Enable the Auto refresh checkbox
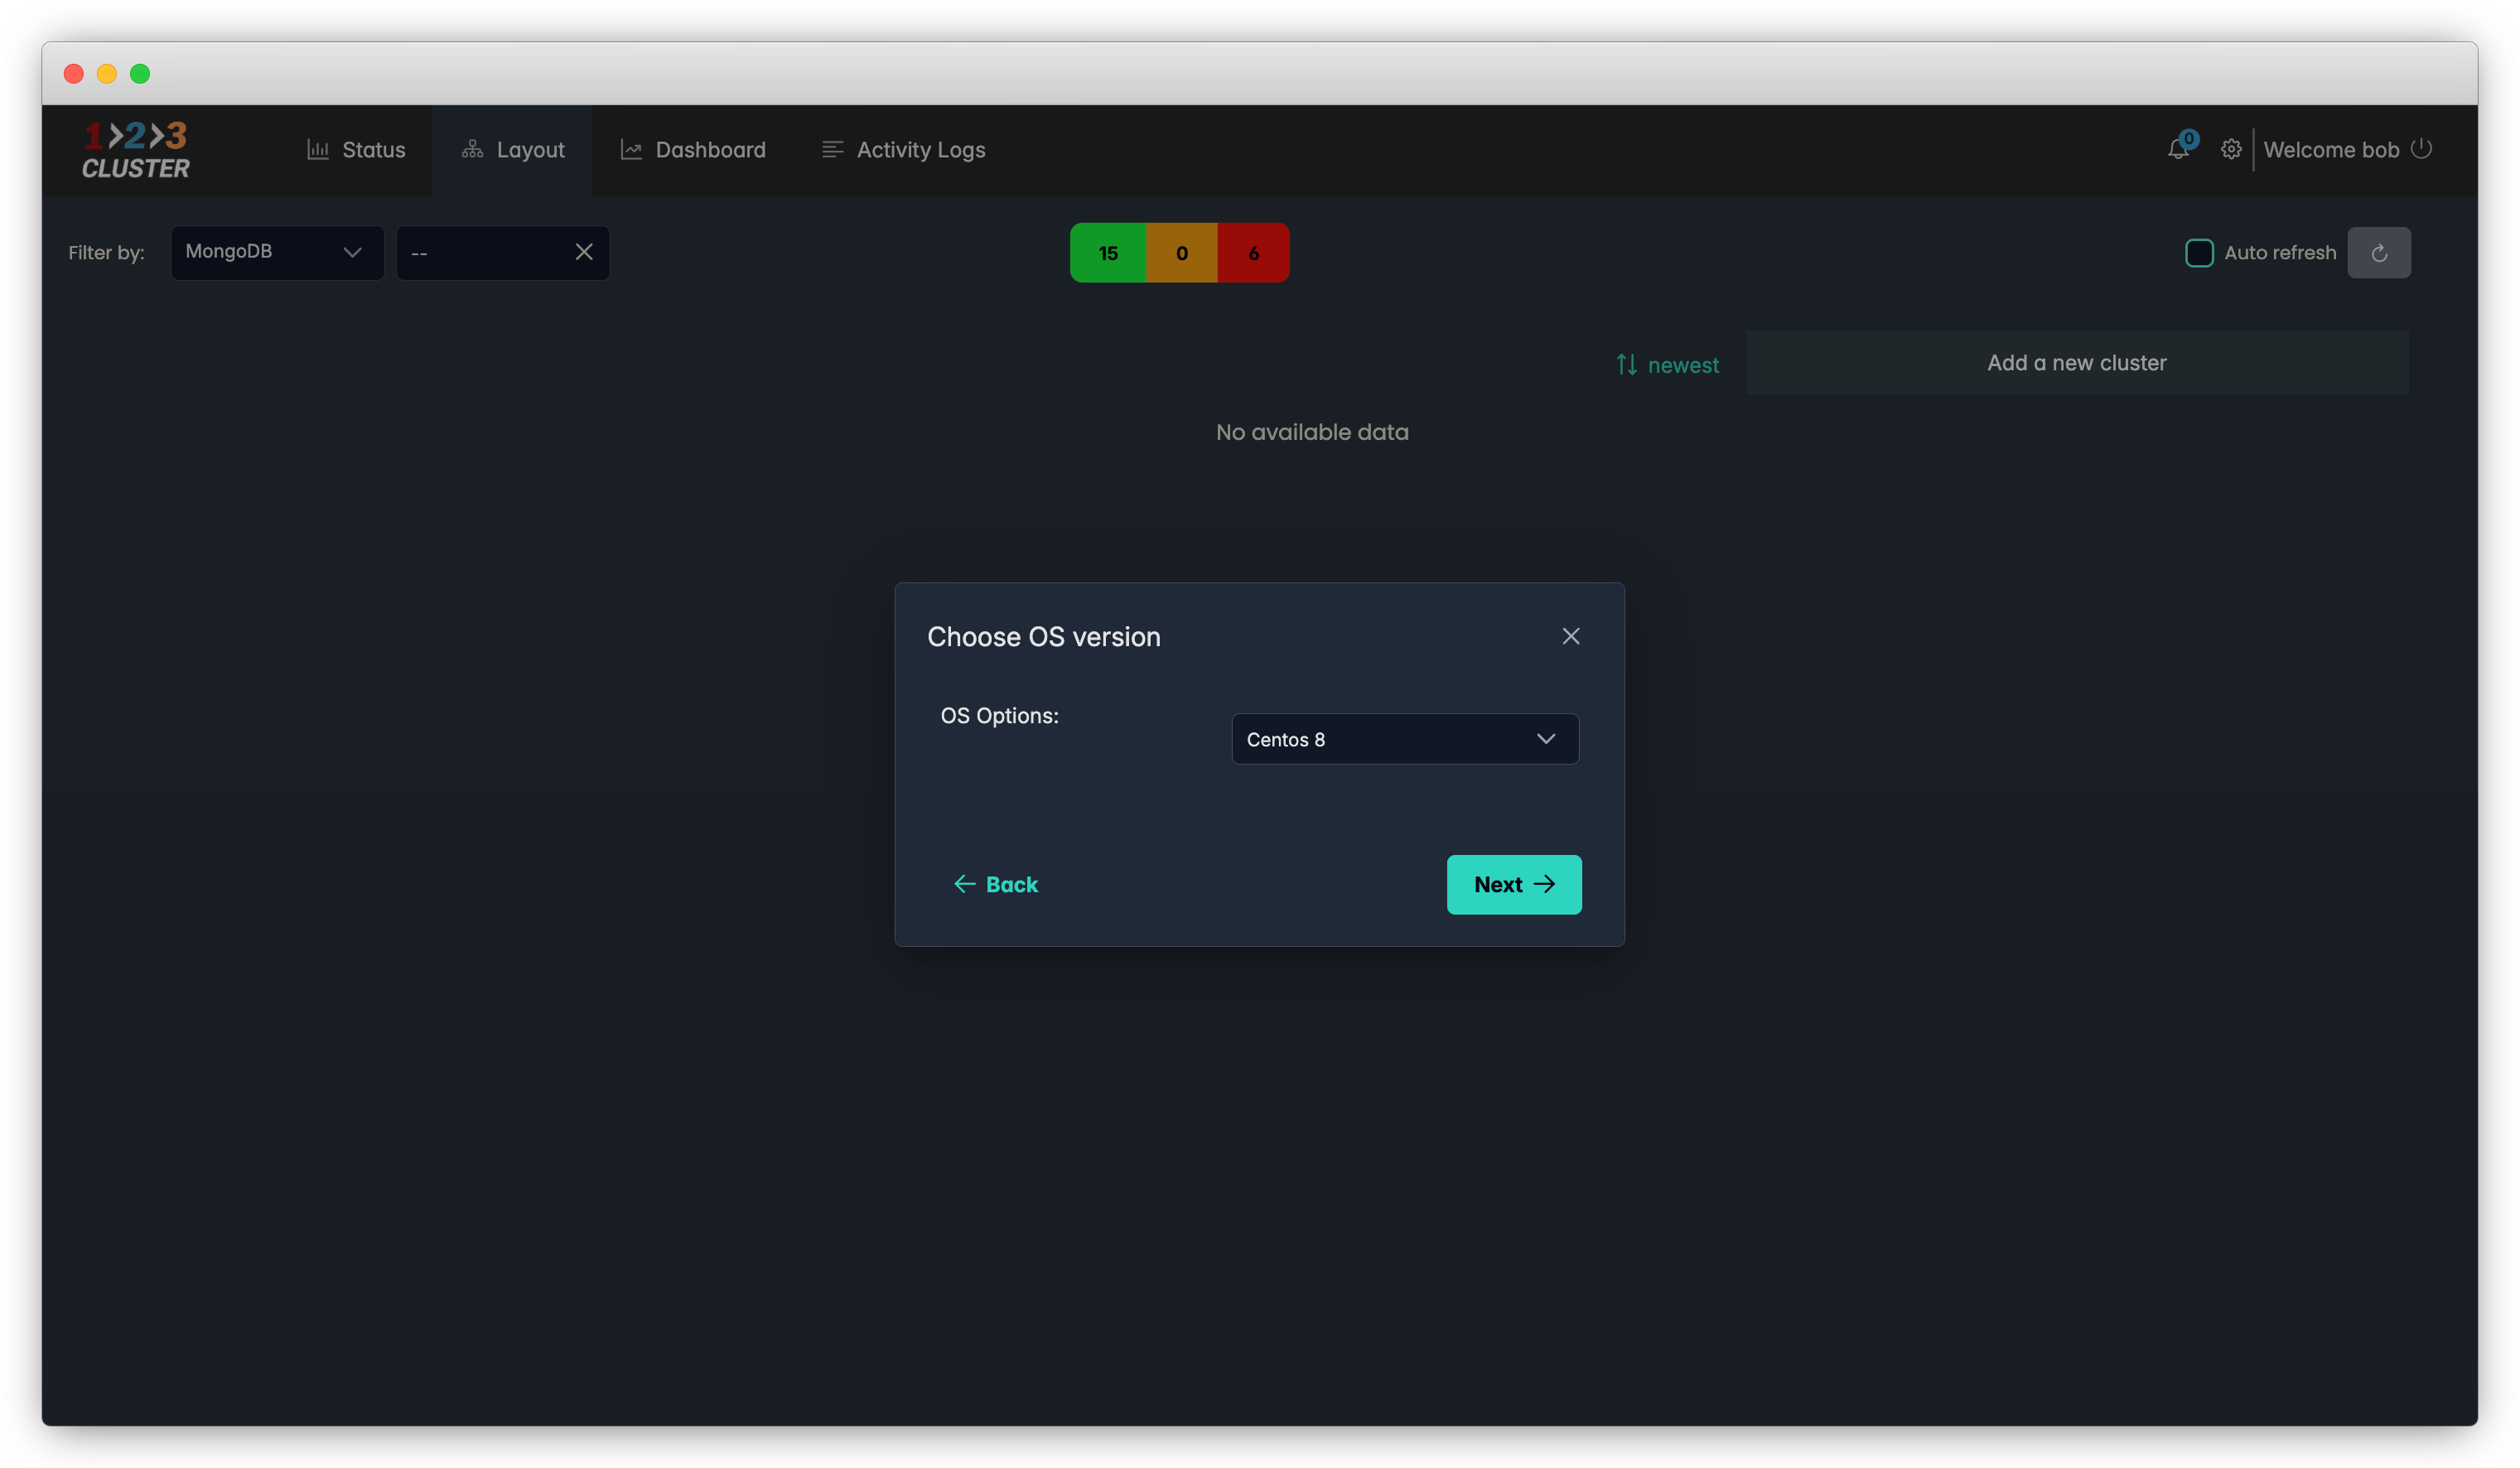This screenshot has width=2520, height=1468. [2198, 253]
